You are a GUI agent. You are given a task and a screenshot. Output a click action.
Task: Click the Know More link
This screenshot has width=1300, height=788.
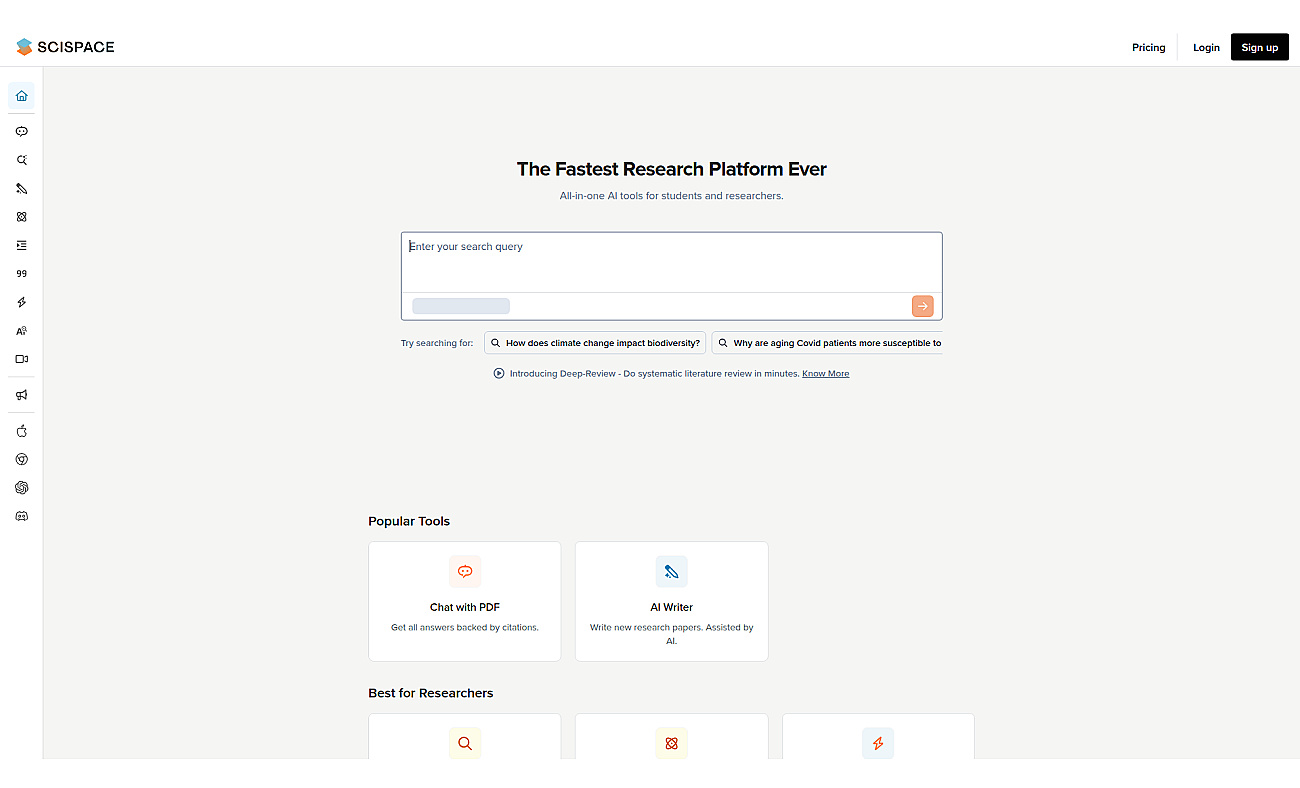(x=826, y=373)
